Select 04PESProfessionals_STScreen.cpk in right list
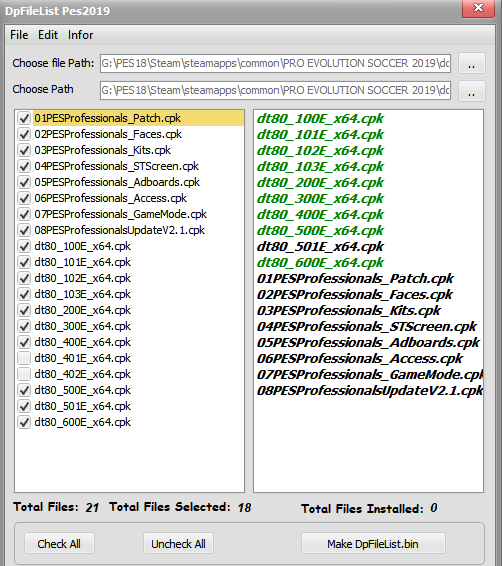502x566 pixels. coord(367,327)
